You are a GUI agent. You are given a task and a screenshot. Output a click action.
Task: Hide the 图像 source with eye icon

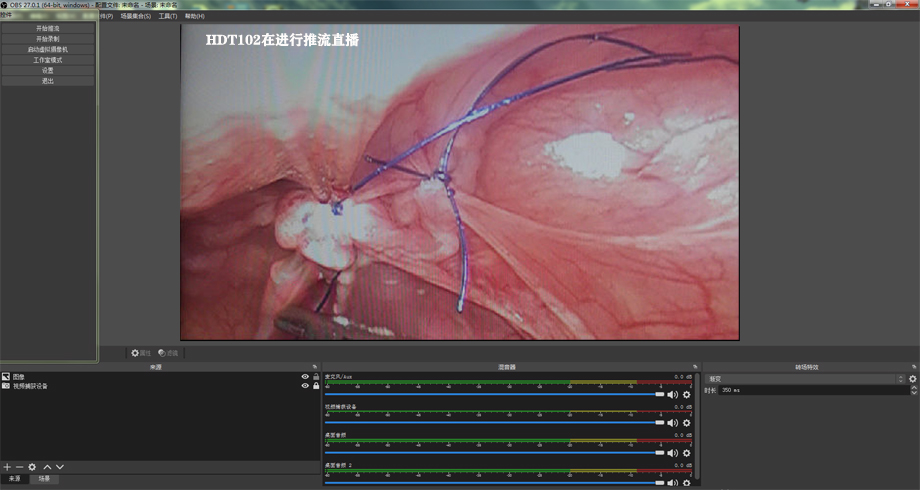click(x=305, y=377)
